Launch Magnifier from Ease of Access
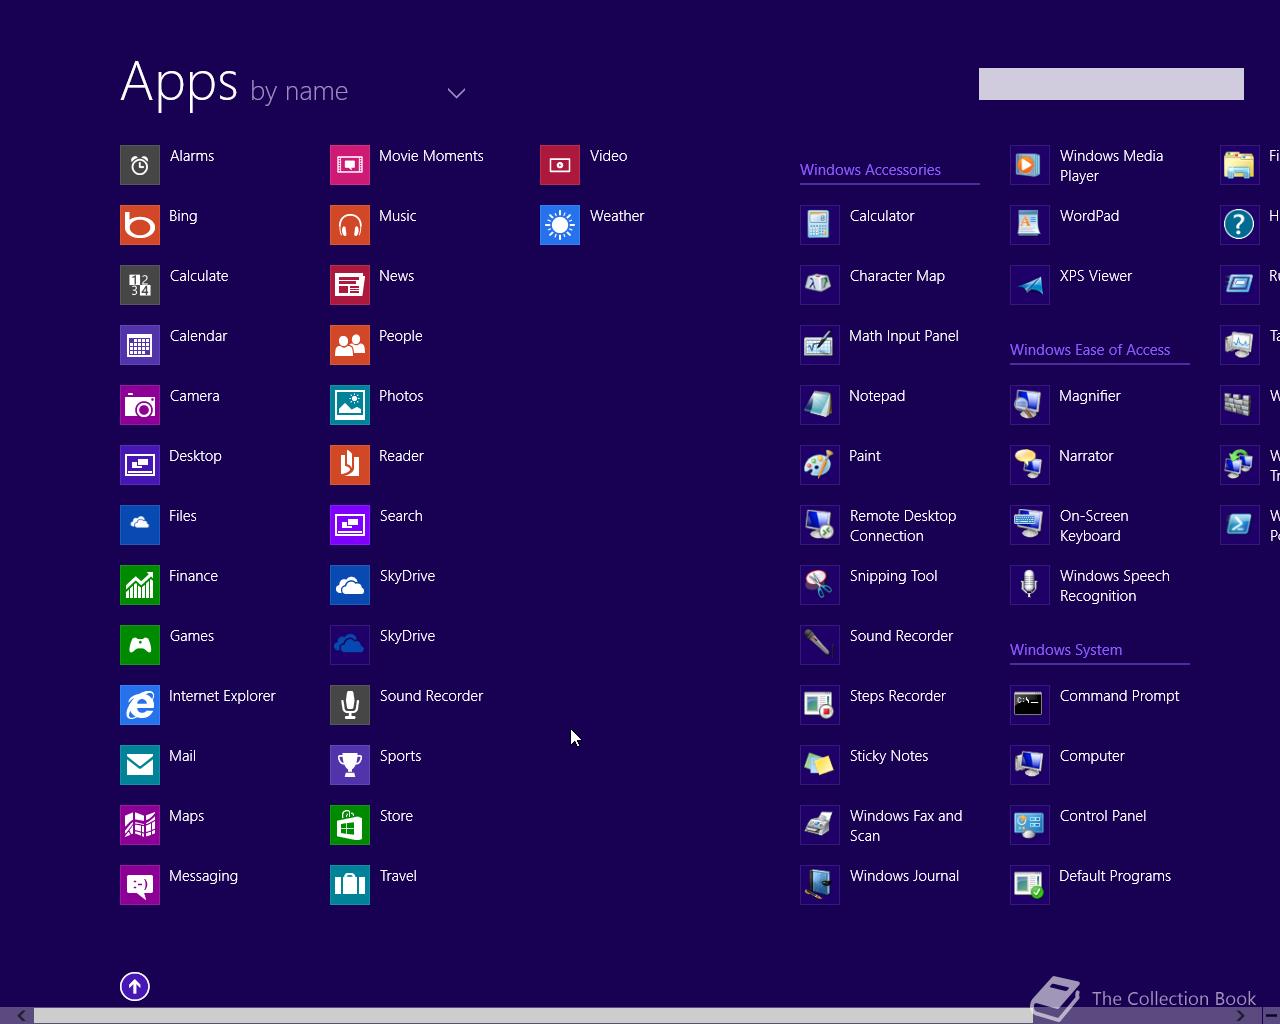The height and width of the screenshot is (1024, 1280). (x=1030, y=405)
